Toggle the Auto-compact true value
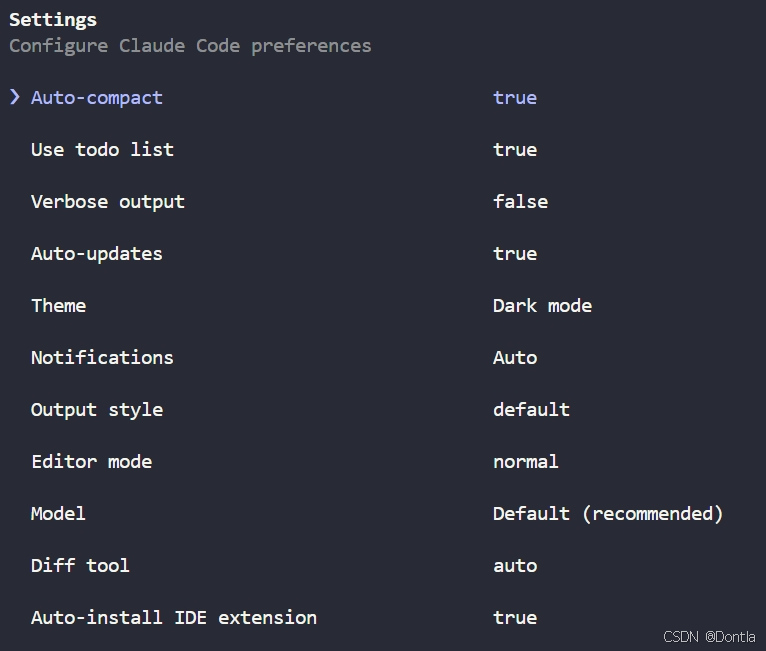Image resolution: width=766 pixels, height=651 pixels. pos(515,98)
